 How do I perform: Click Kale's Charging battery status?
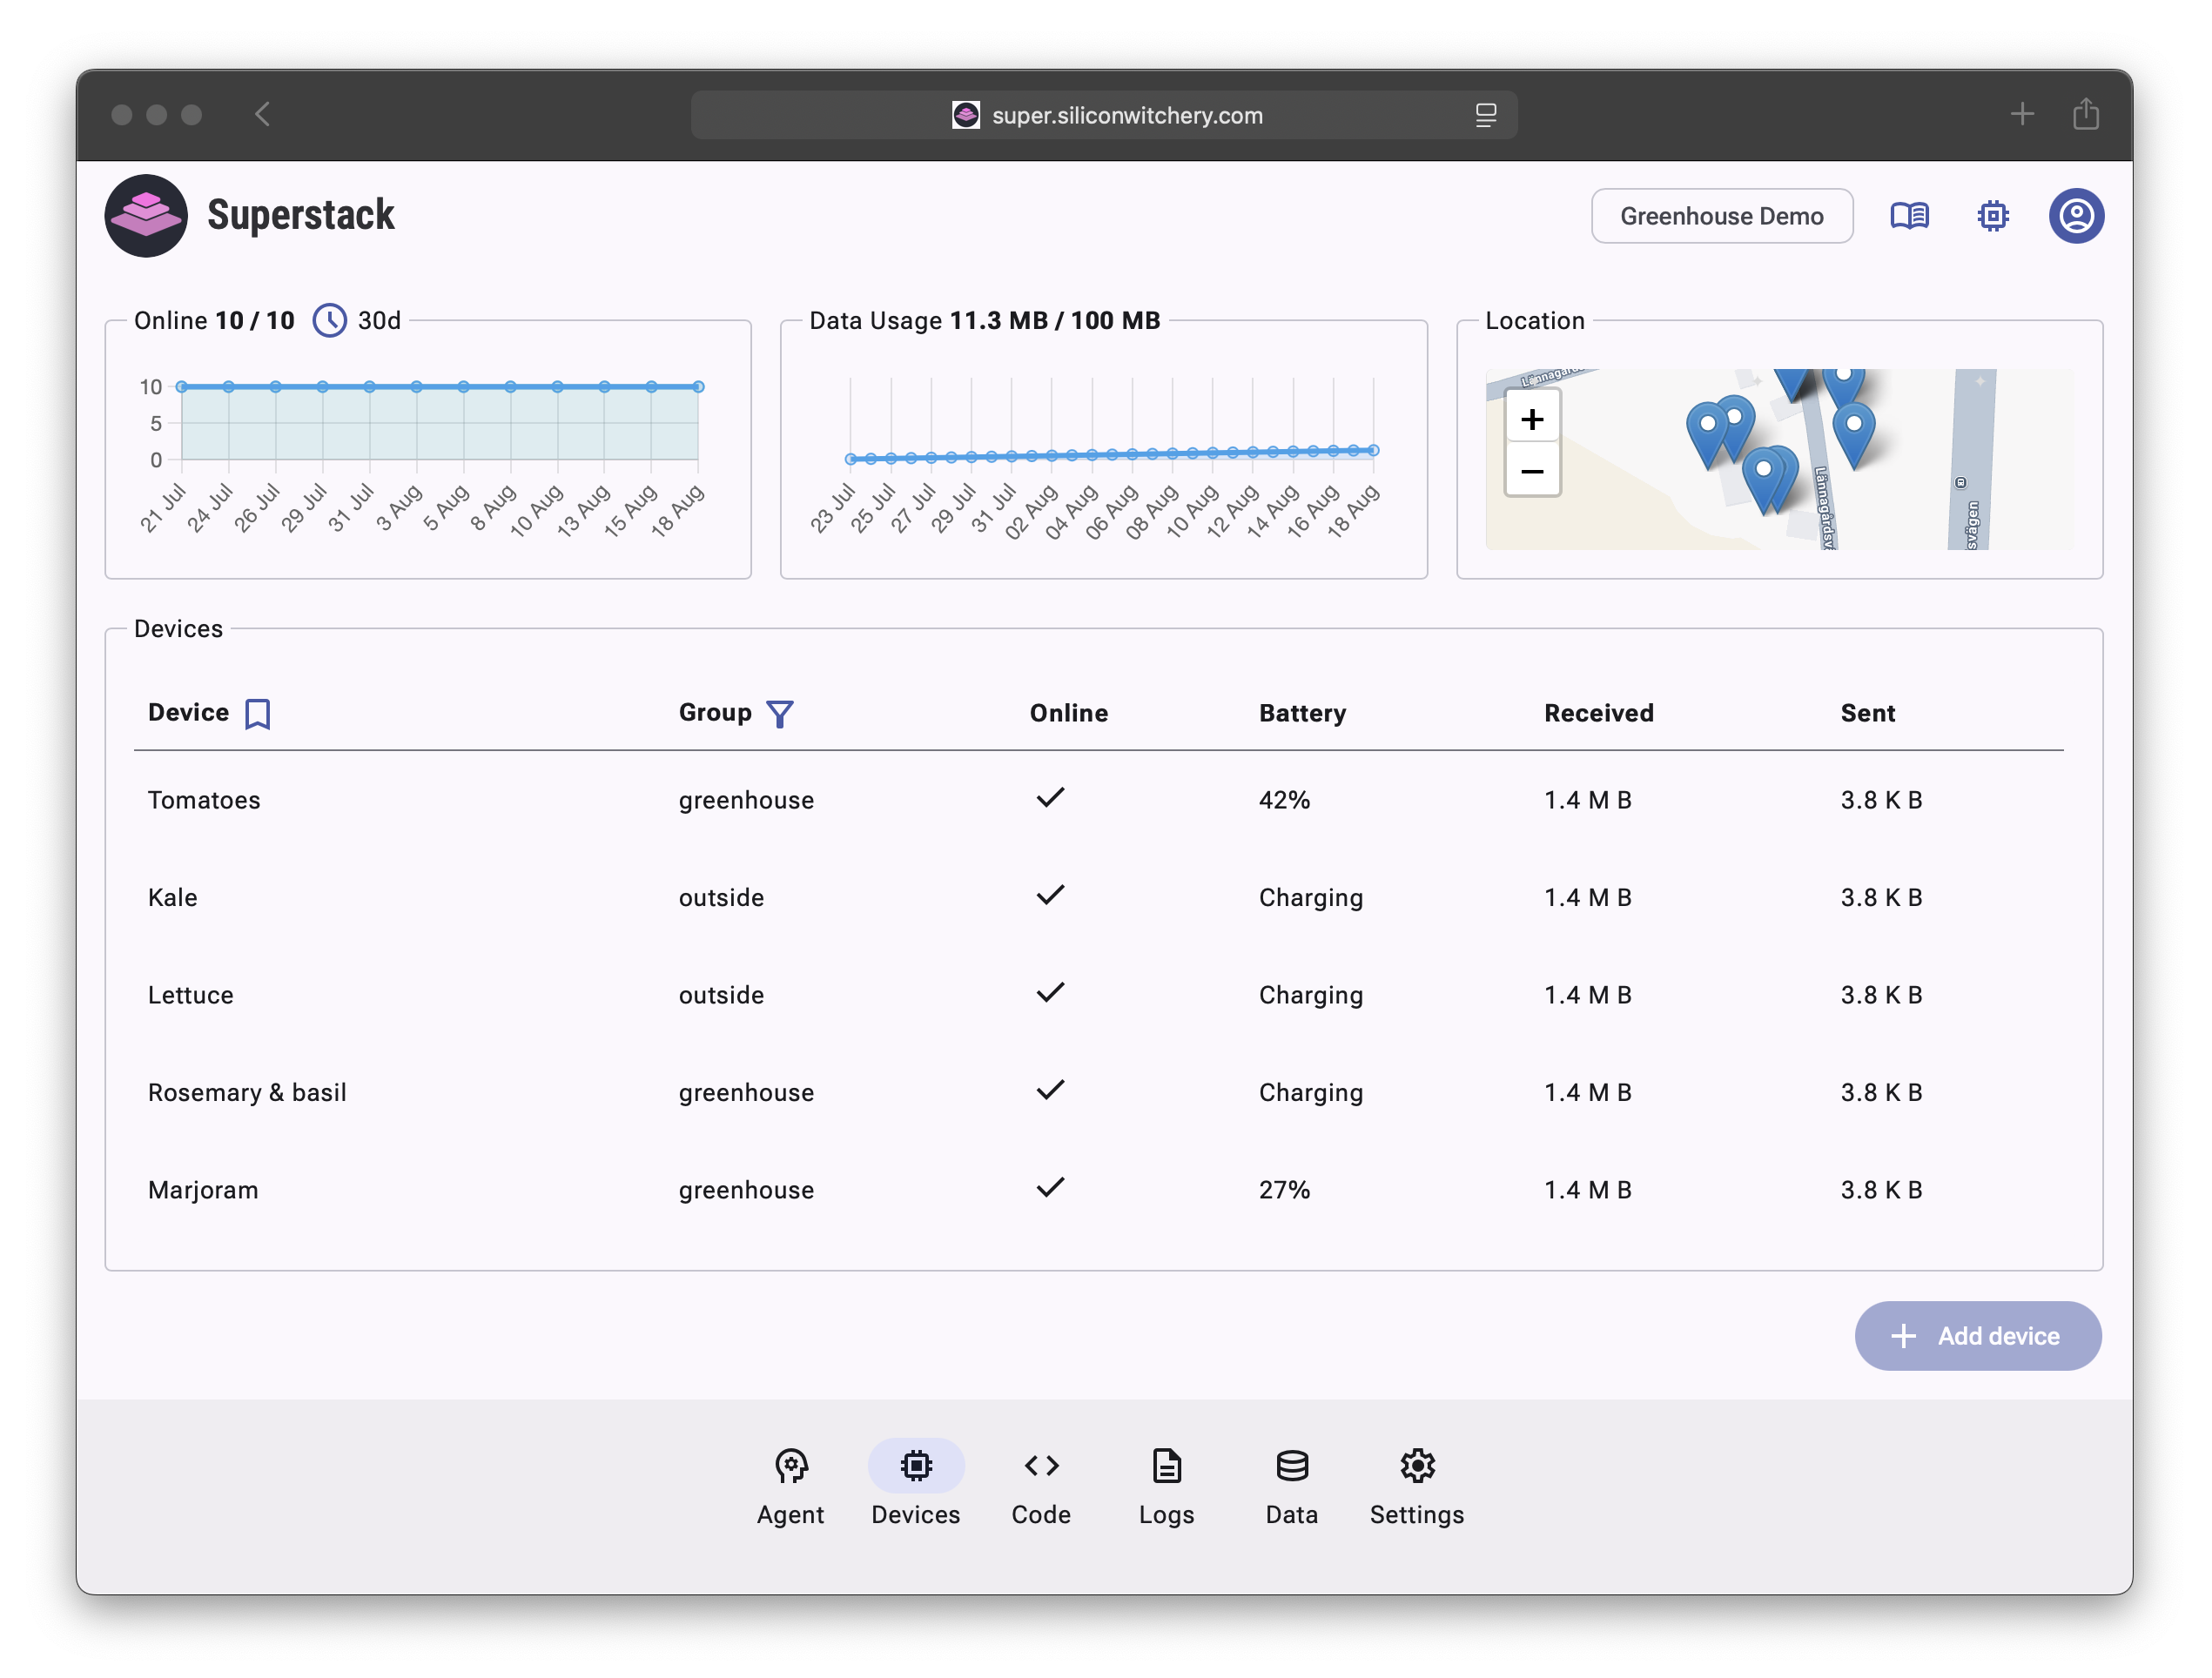[x=1310, y=898]
